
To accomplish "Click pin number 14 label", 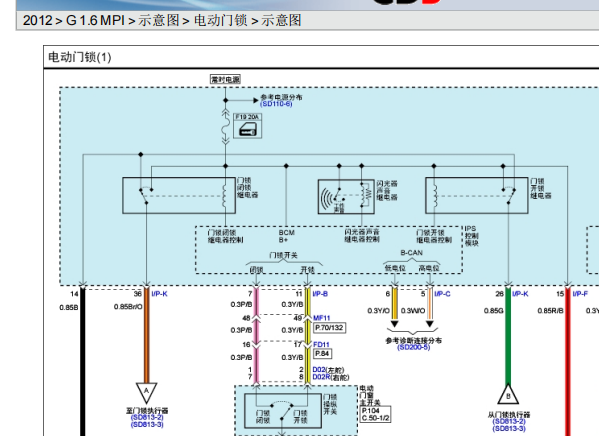I will (x=74, y=293).
